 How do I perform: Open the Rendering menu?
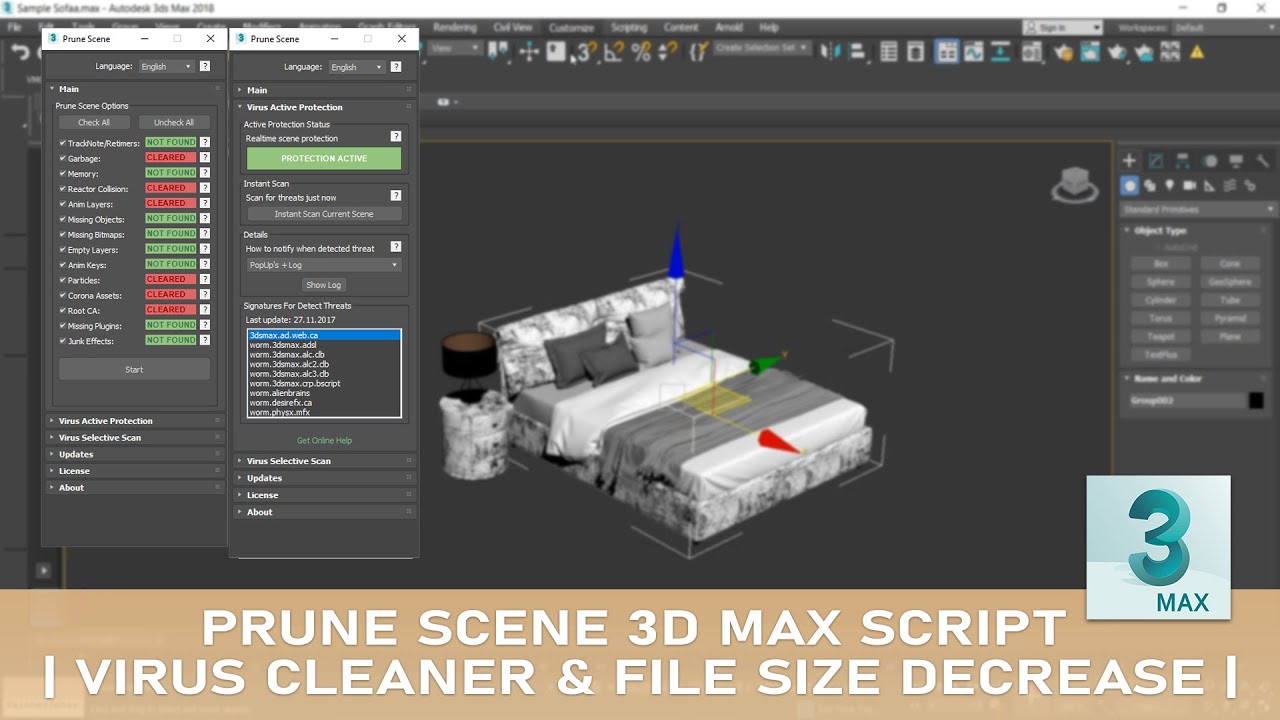click(x=455, y=27)
